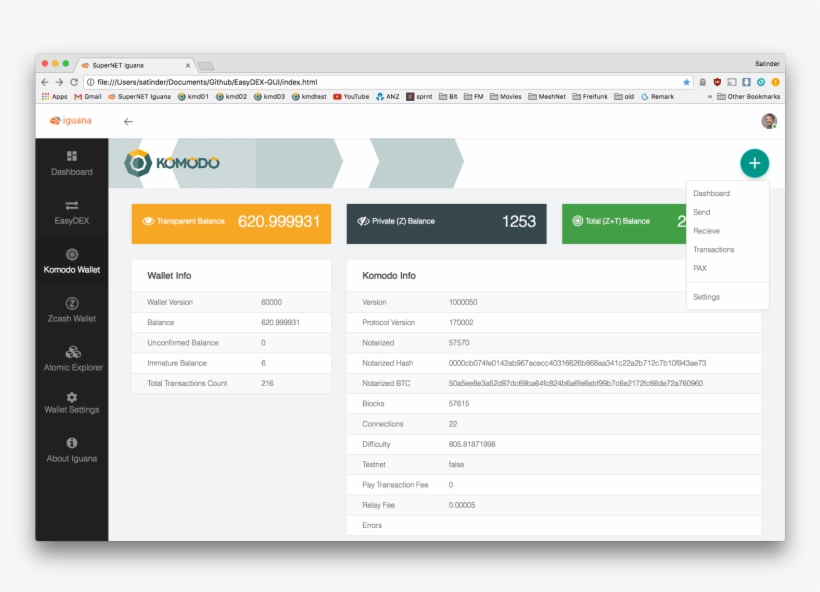This screenshot has width=820, height=592.
Task: Expand the FM bookmark folder
Action: [x=473, y=97]
